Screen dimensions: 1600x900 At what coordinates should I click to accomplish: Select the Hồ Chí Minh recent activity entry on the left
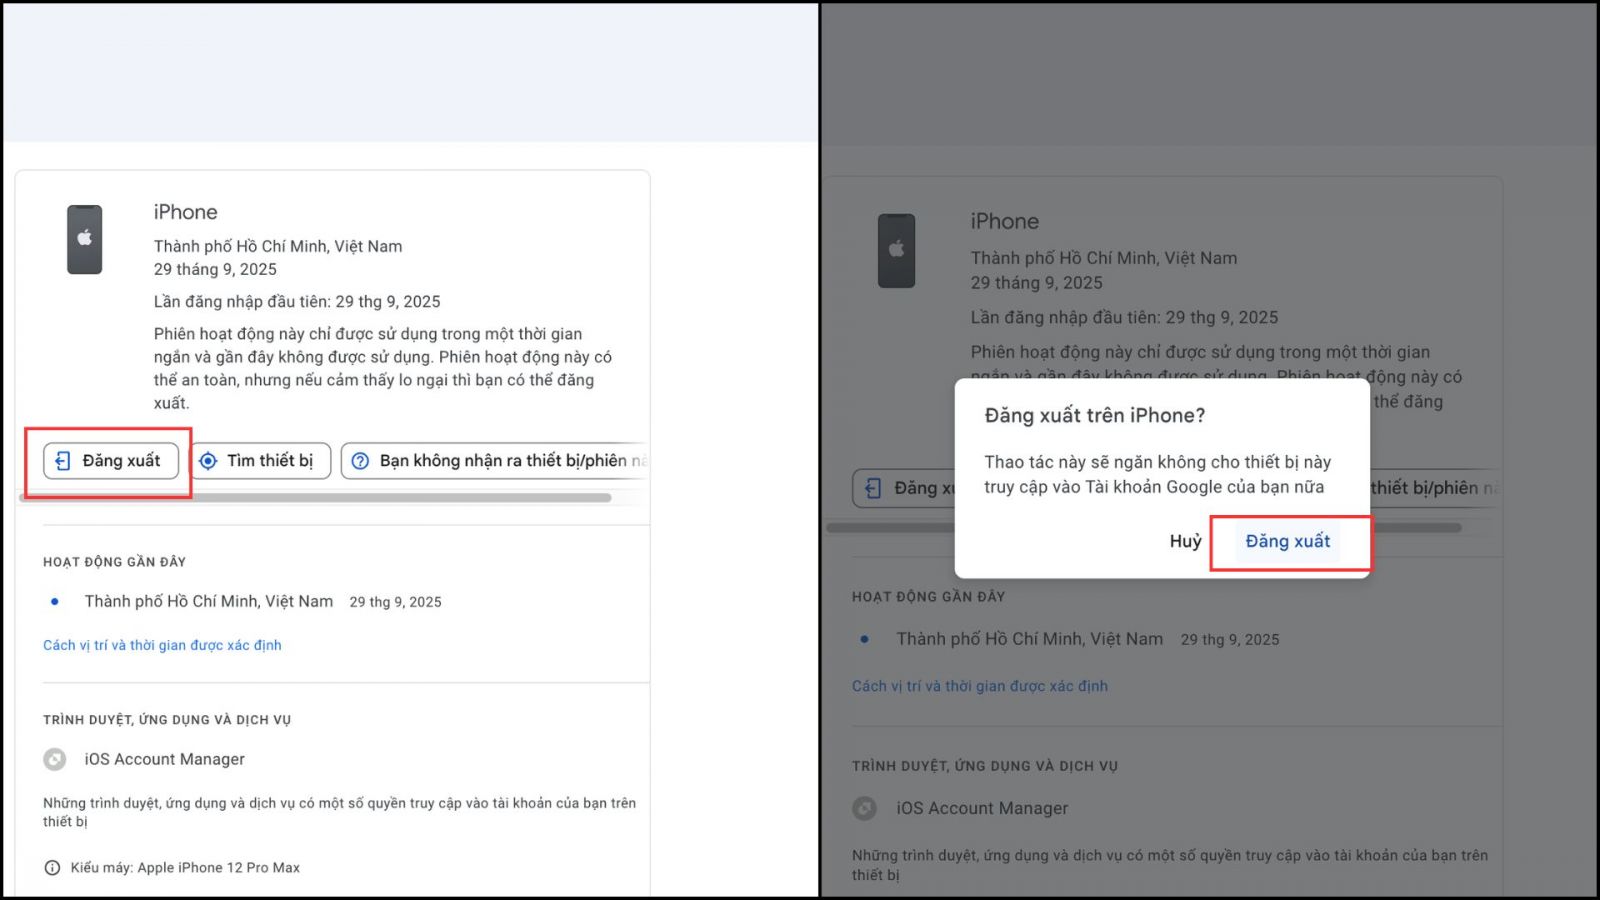click(208, 601)
